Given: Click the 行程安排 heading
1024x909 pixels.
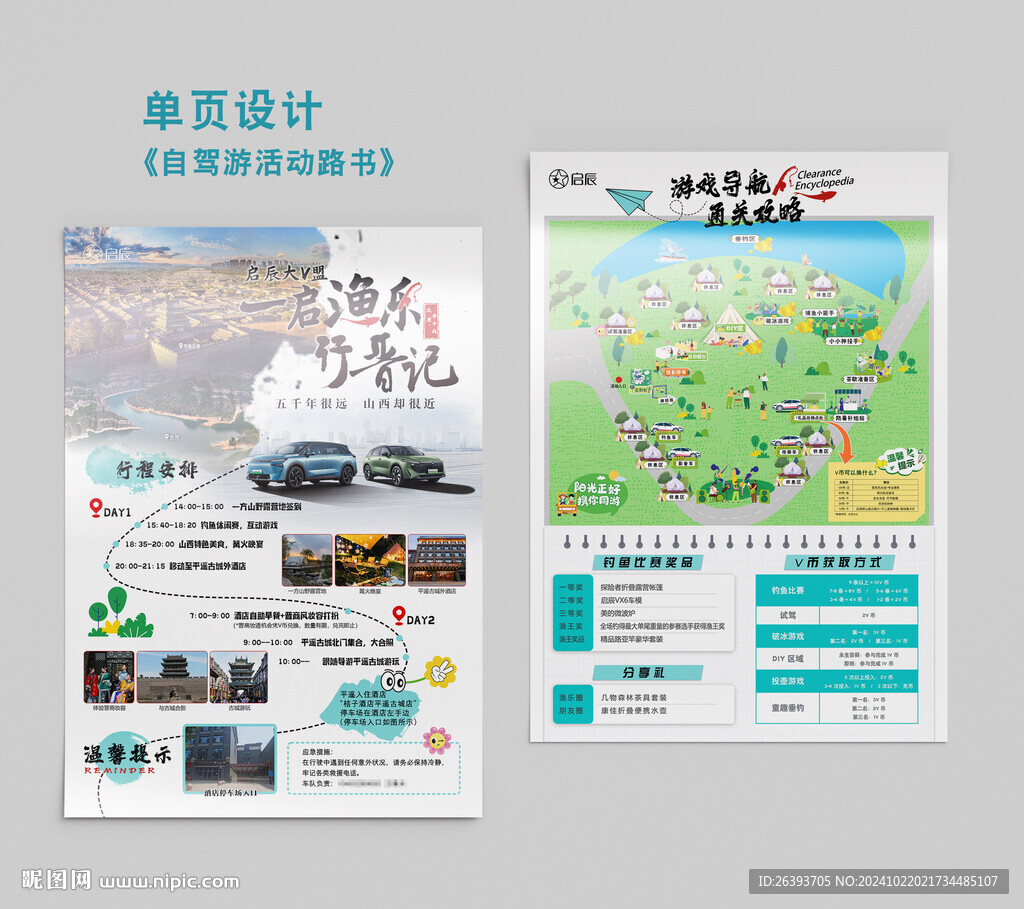Looking at the screenshot, I should pos(157,470).
